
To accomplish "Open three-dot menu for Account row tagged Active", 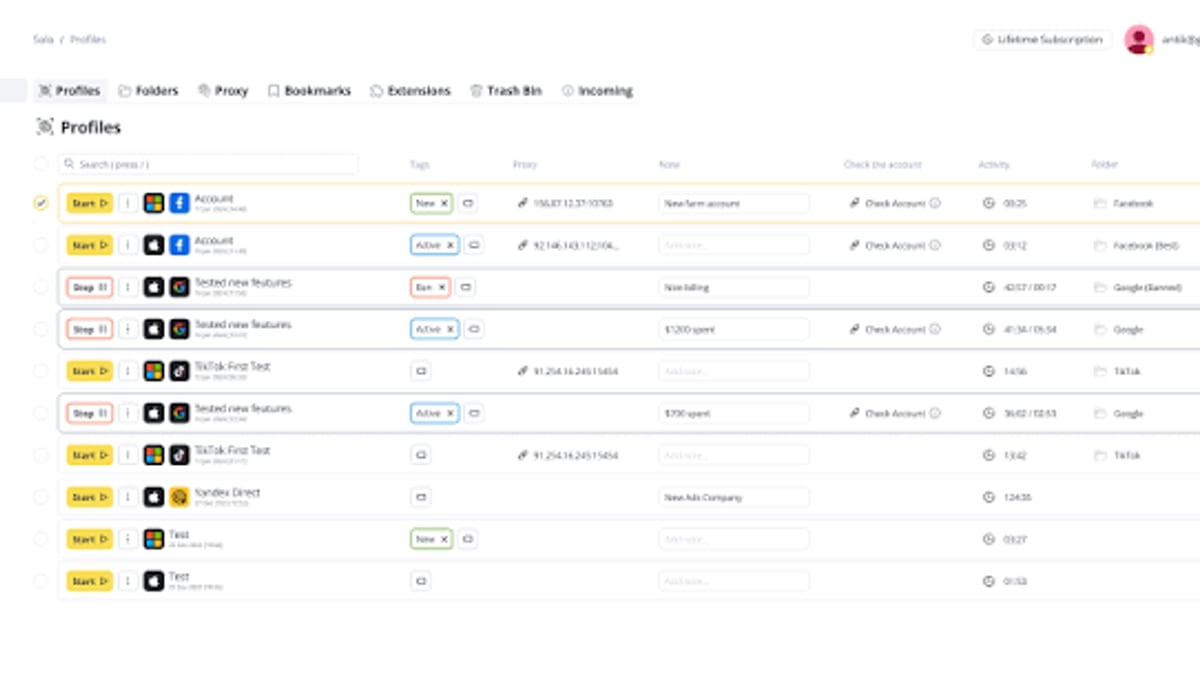I will click(x=128, y=245).
